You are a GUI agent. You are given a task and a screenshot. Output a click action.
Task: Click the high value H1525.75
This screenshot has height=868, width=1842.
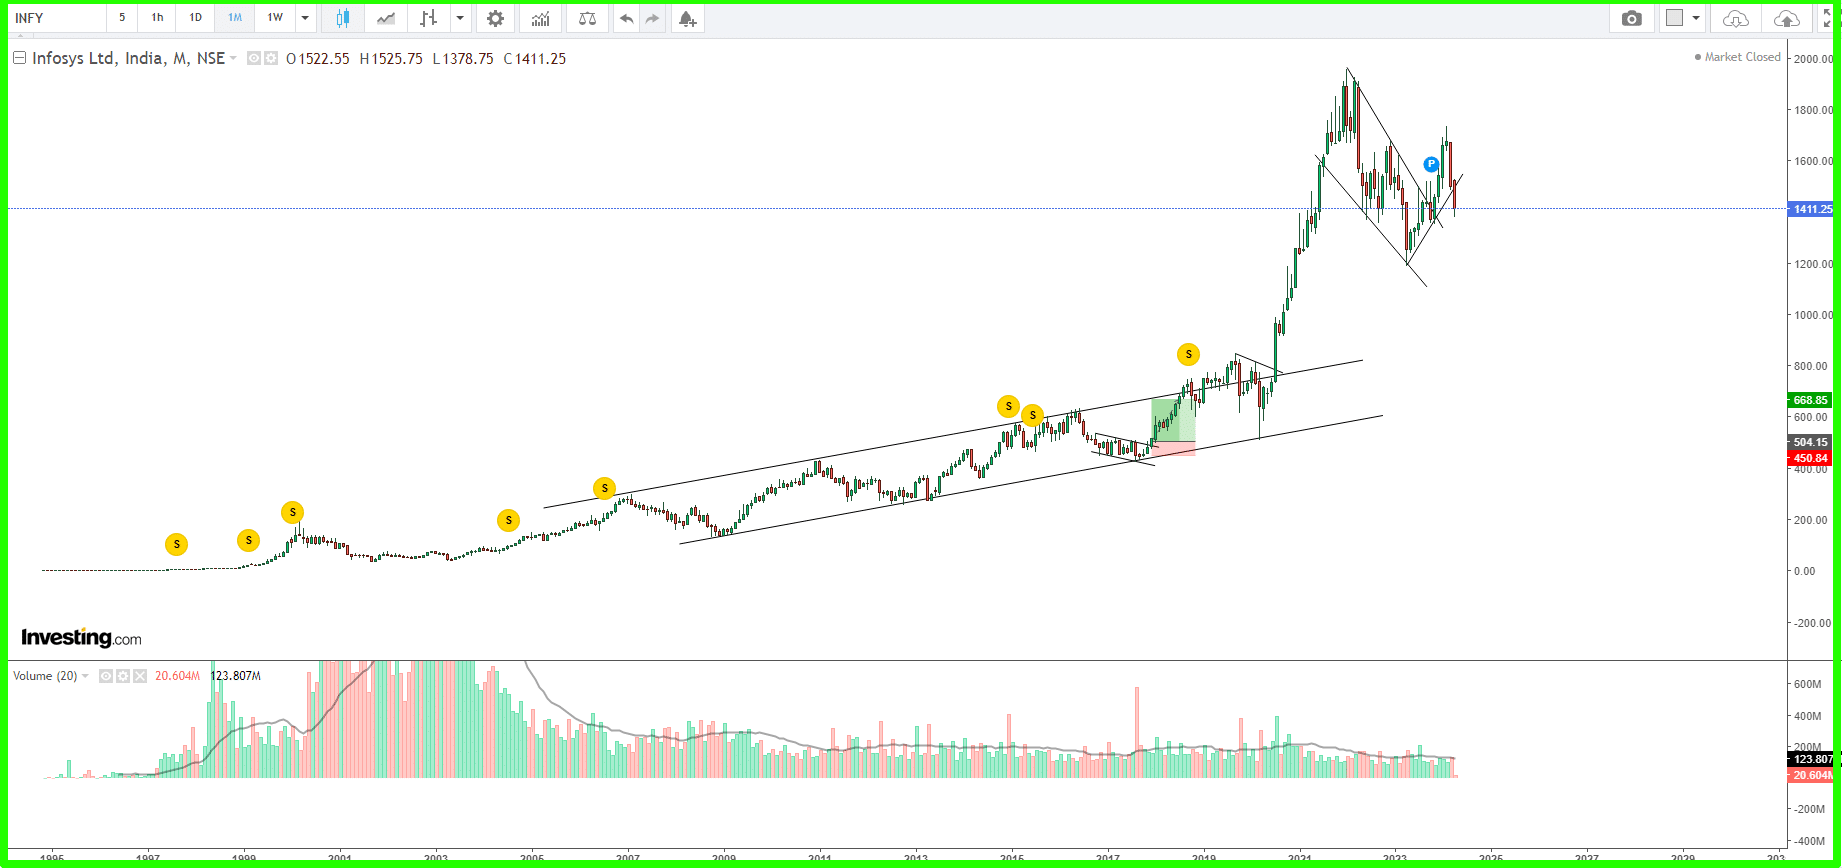[x=391, y=59]
